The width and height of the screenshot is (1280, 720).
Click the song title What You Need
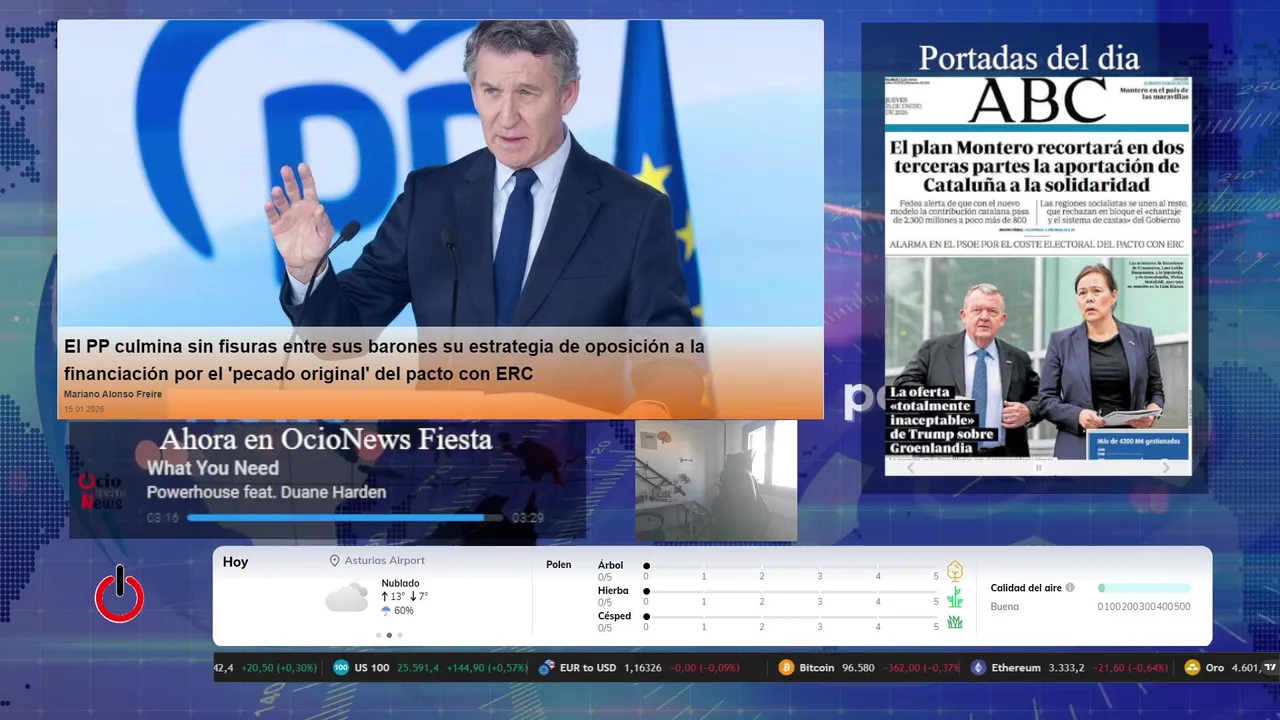click(212, 468)
